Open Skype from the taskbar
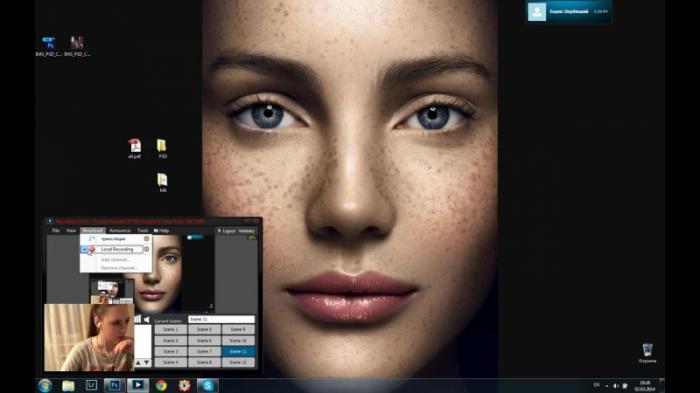The width and height of the screenshot is (700, 393). point(208,385)
